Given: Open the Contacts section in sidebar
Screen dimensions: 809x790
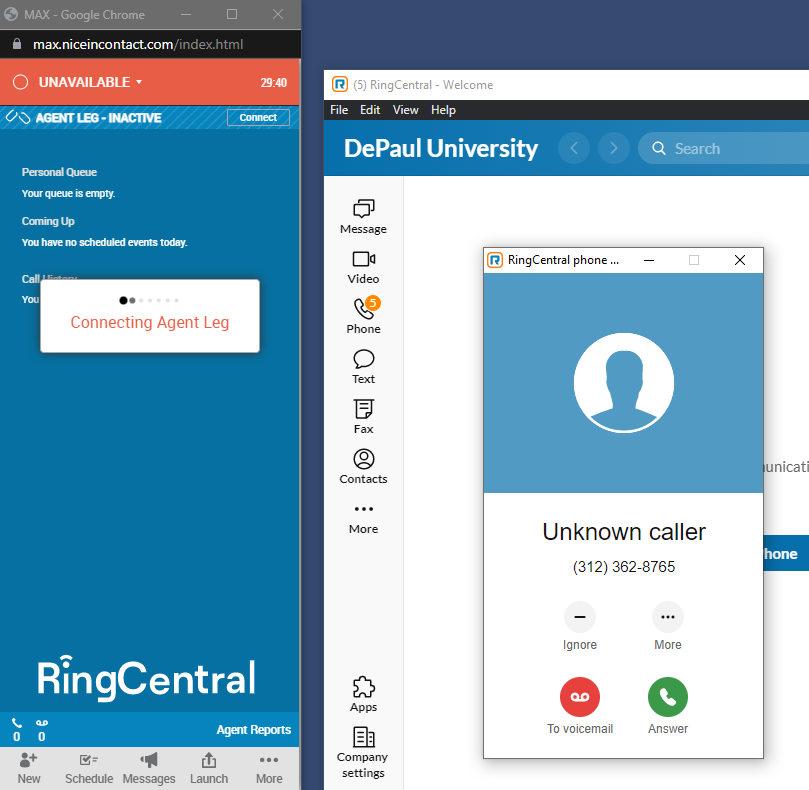Looking at the screenshot, I should (x=363, y=466).
